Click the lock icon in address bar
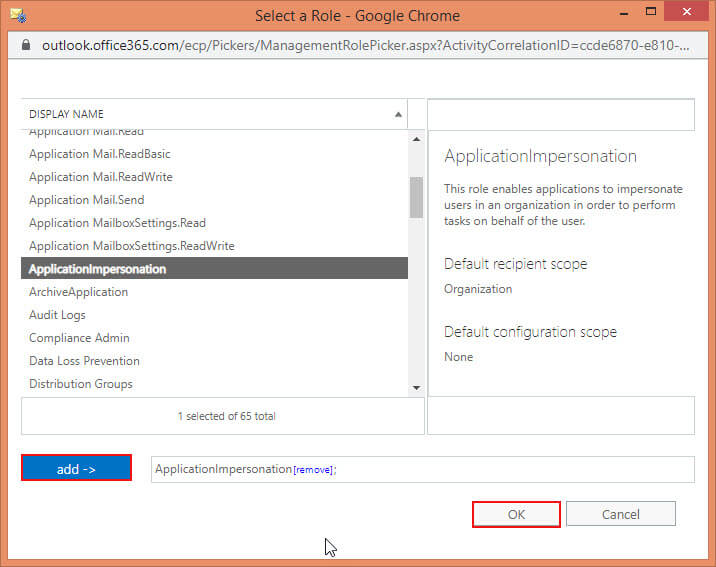Screen dimensions: 716x567 pos(26,45)
